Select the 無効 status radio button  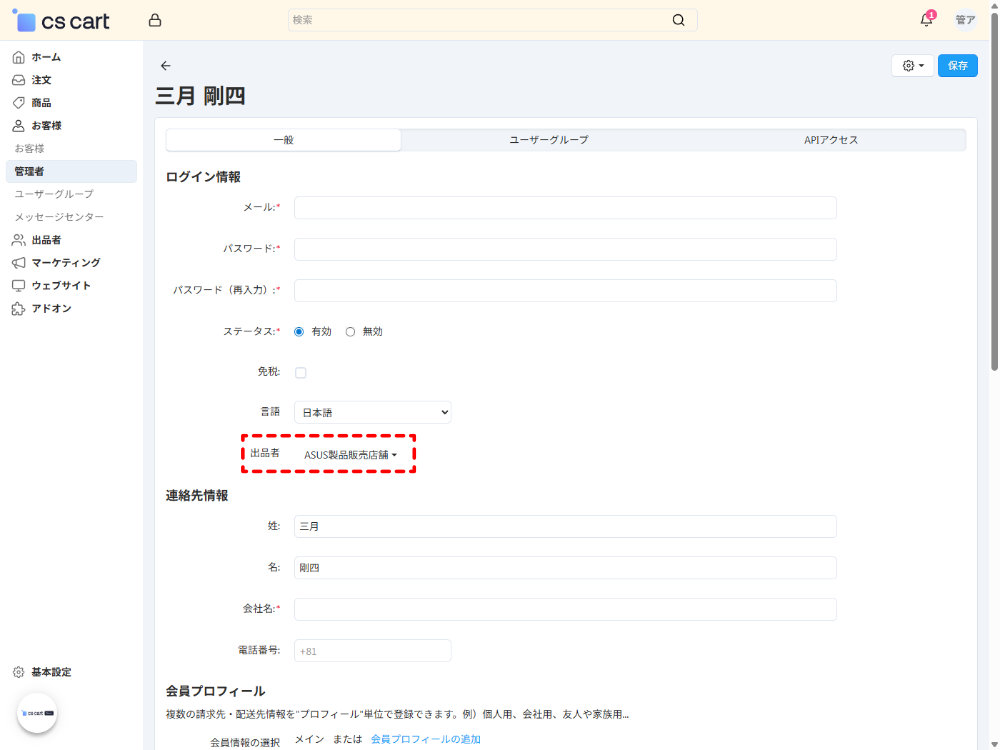(351, 331)
